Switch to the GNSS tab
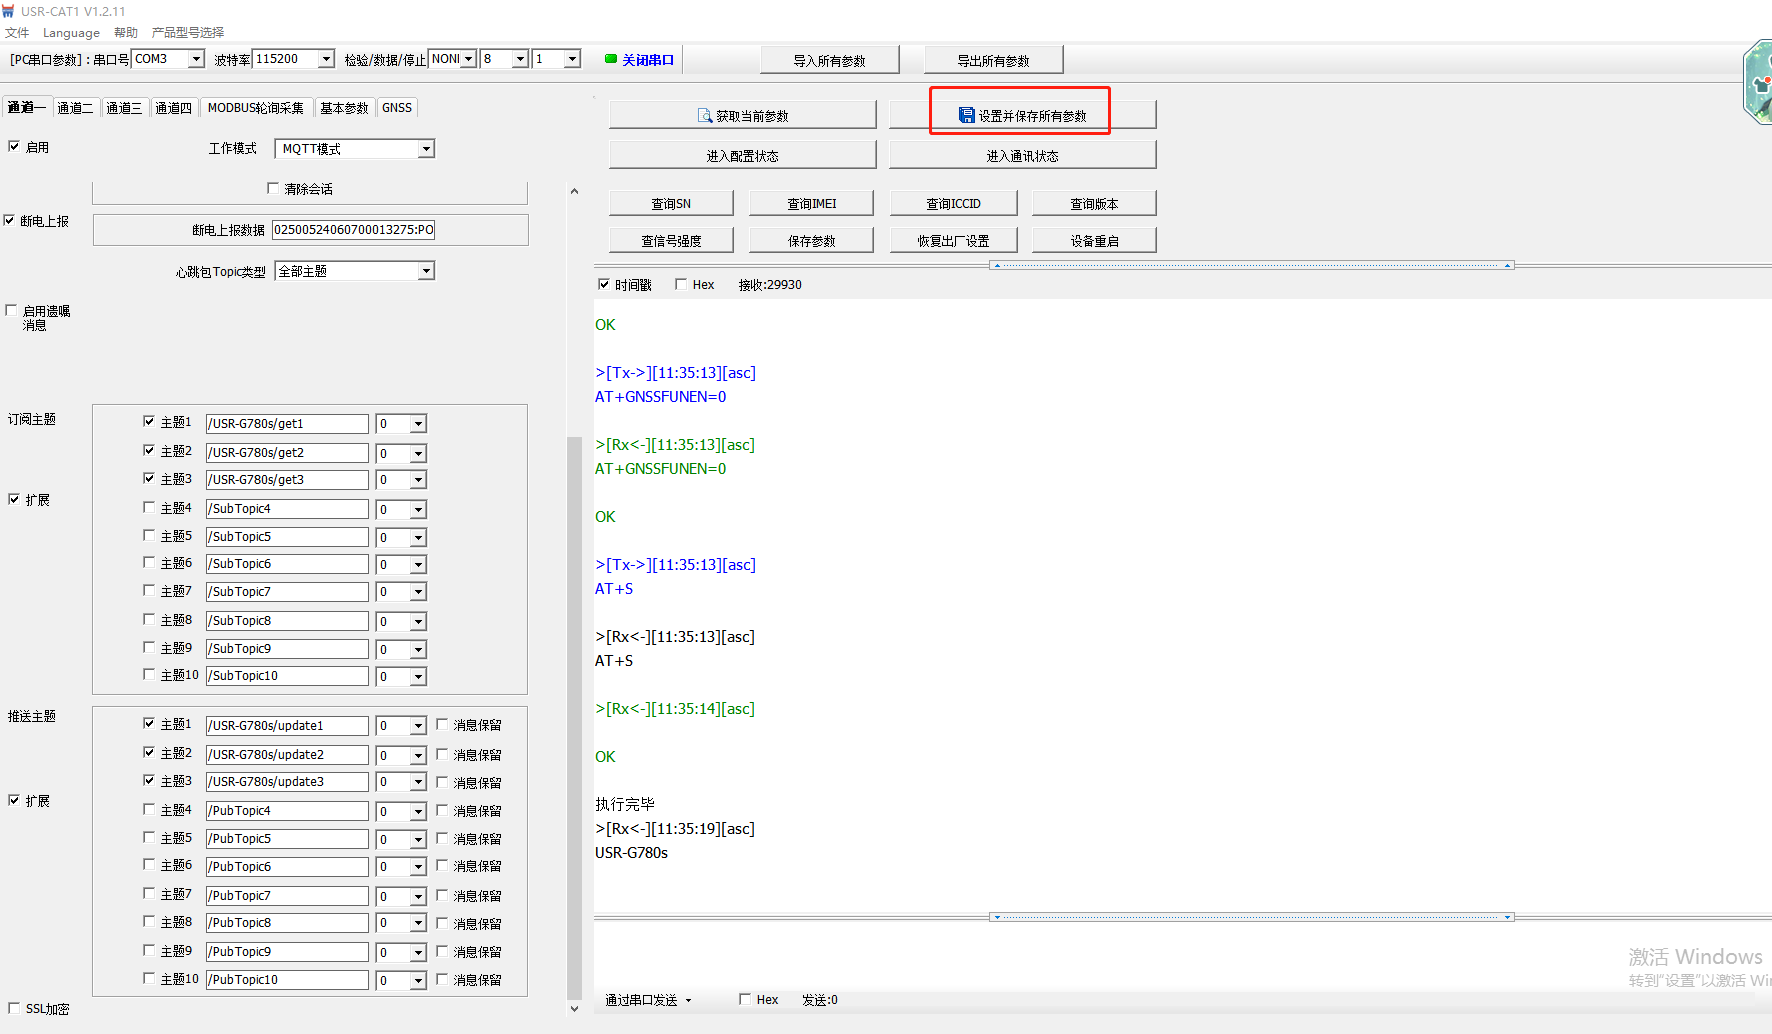The image size is (1772, 1034). click(x=397, y=108)
